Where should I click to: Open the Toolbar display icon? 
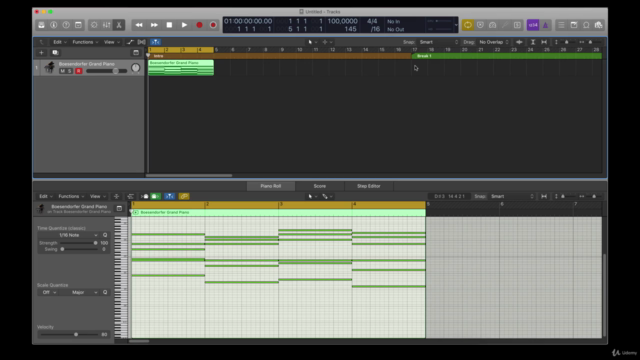(78, 25)
